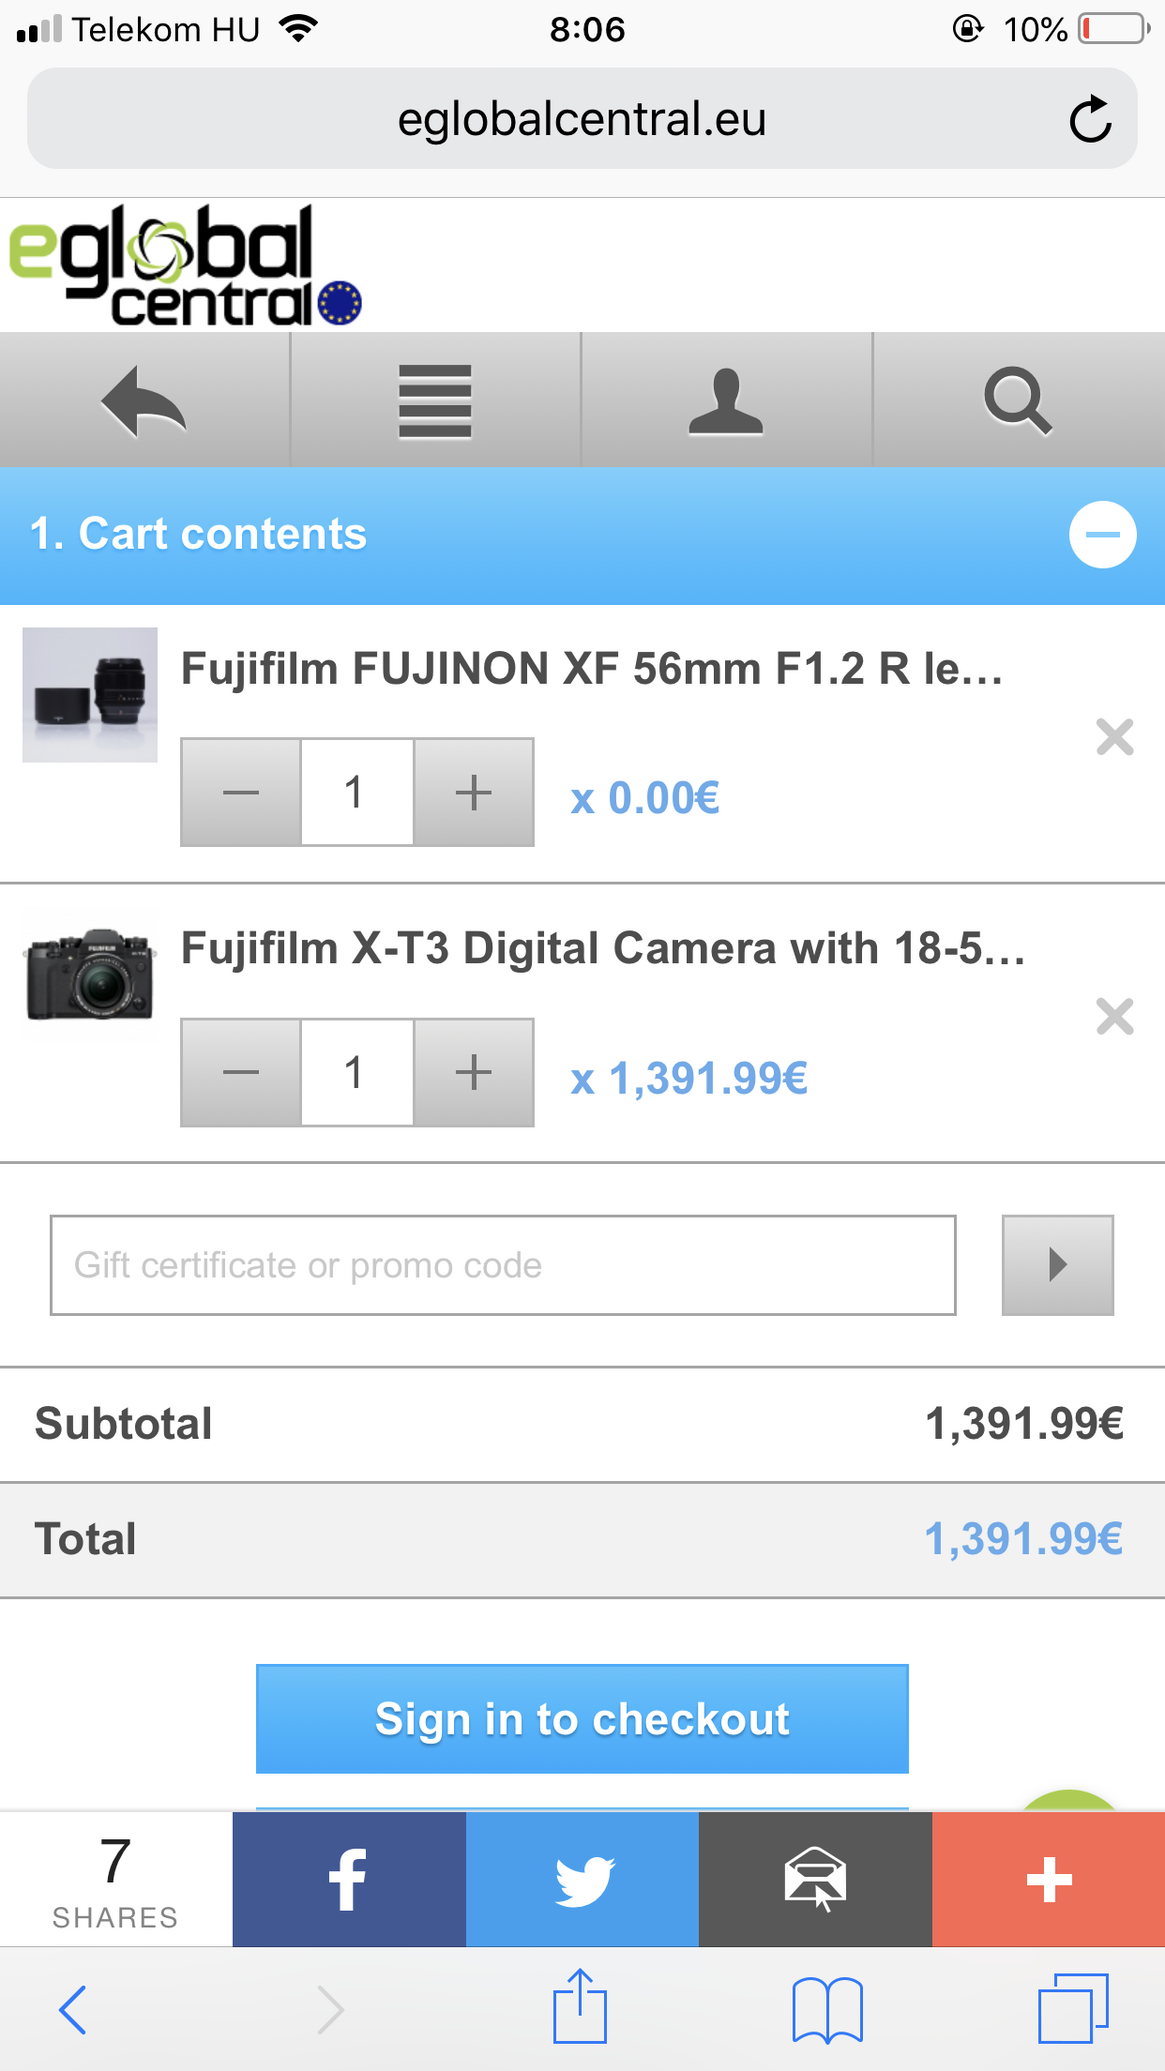Viewport: 1165px width, 2071px height.
Task: Increase quantity of FUJINON 56mm lens
Action: 474,793
